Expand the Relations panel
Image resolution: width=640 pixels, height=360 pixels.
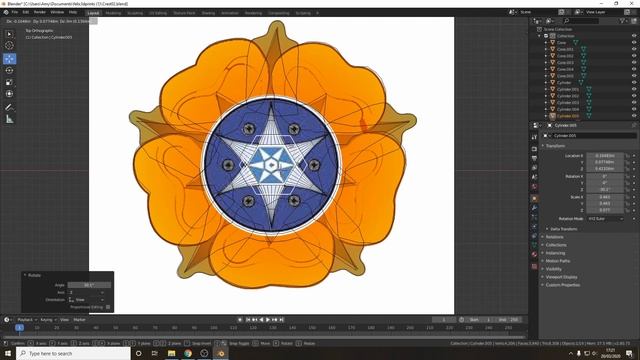(x=554, y=237)
